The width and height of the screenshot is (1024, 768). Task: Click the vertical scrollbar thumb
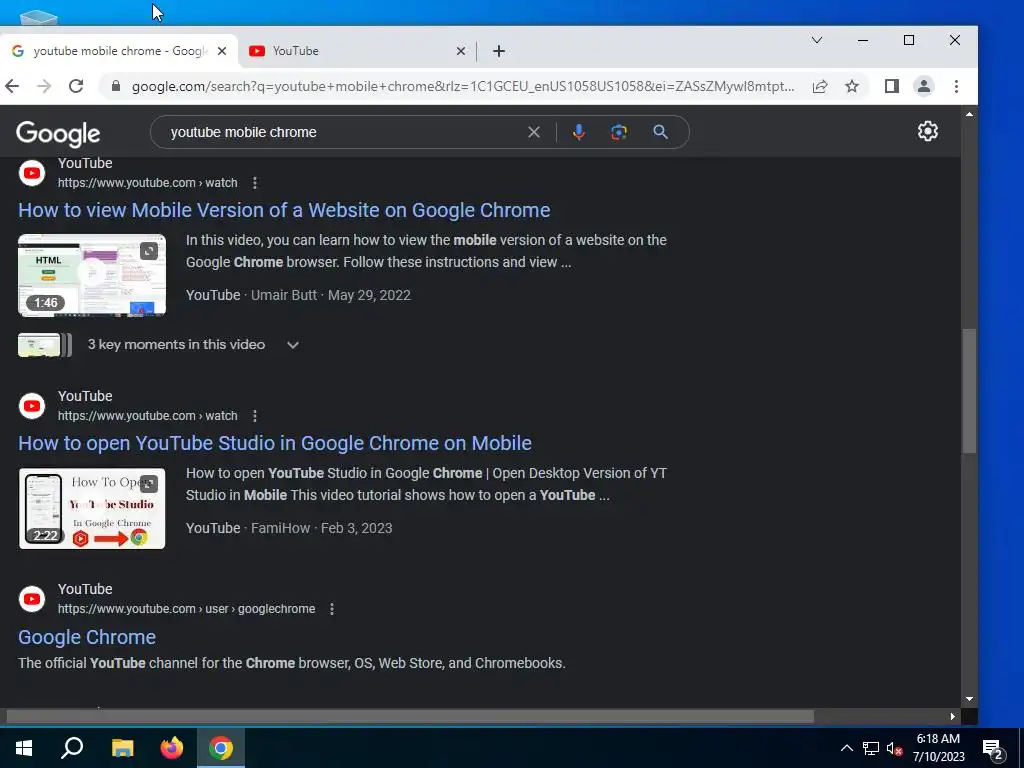point(969,391)
